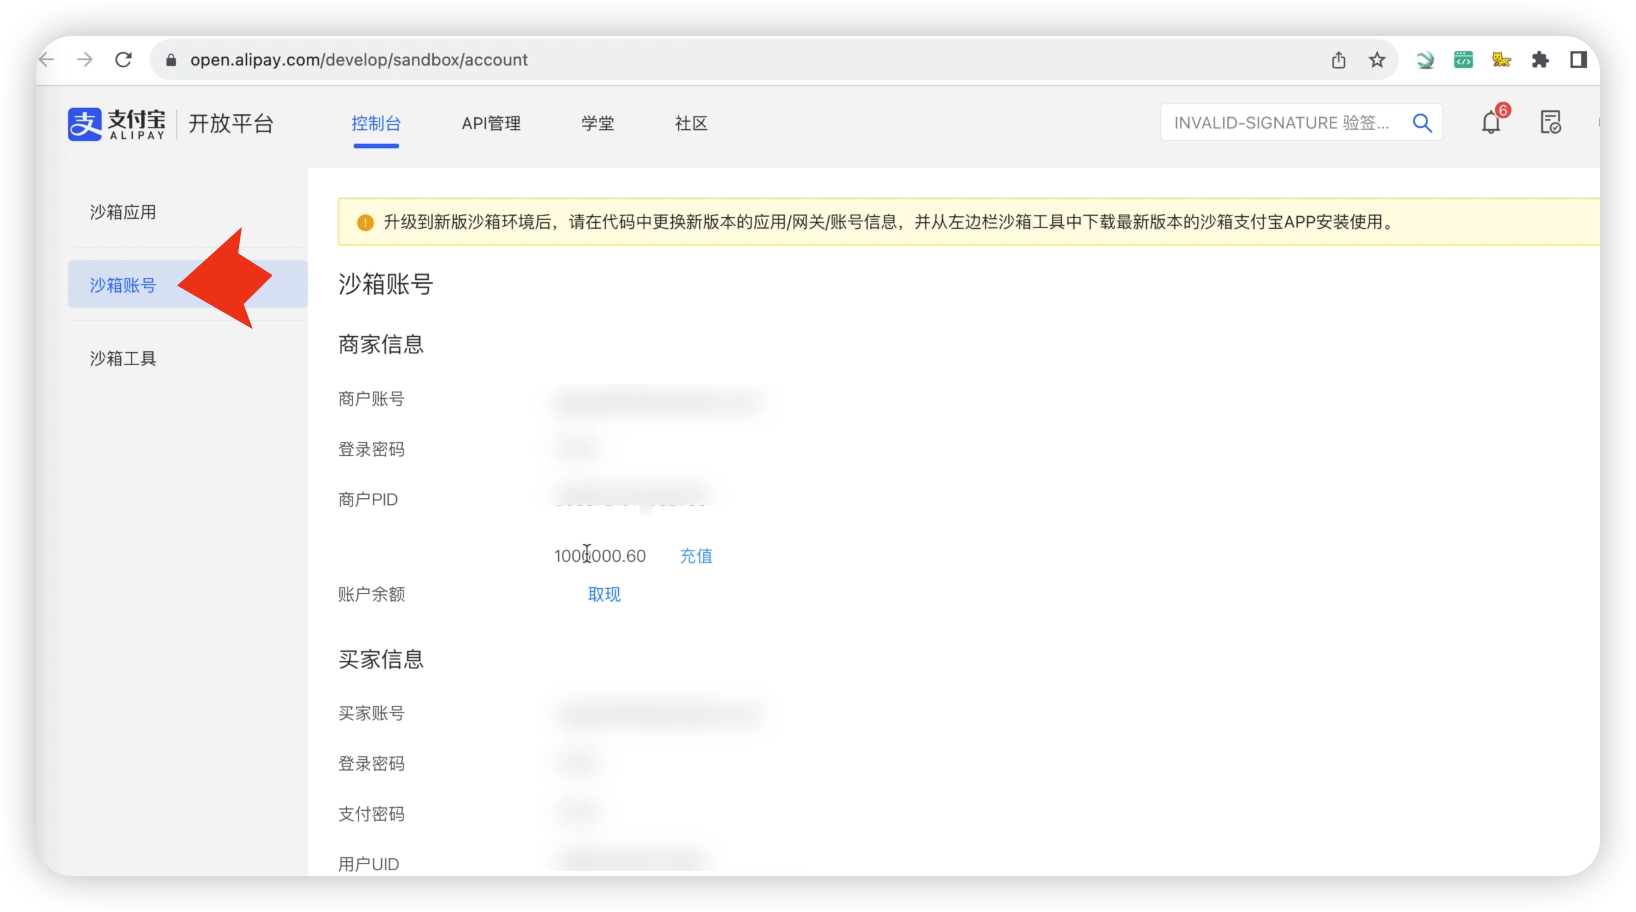Select 沙箱工具 in the sidebar
This screenshot has width=1636, height=912.
123,358
